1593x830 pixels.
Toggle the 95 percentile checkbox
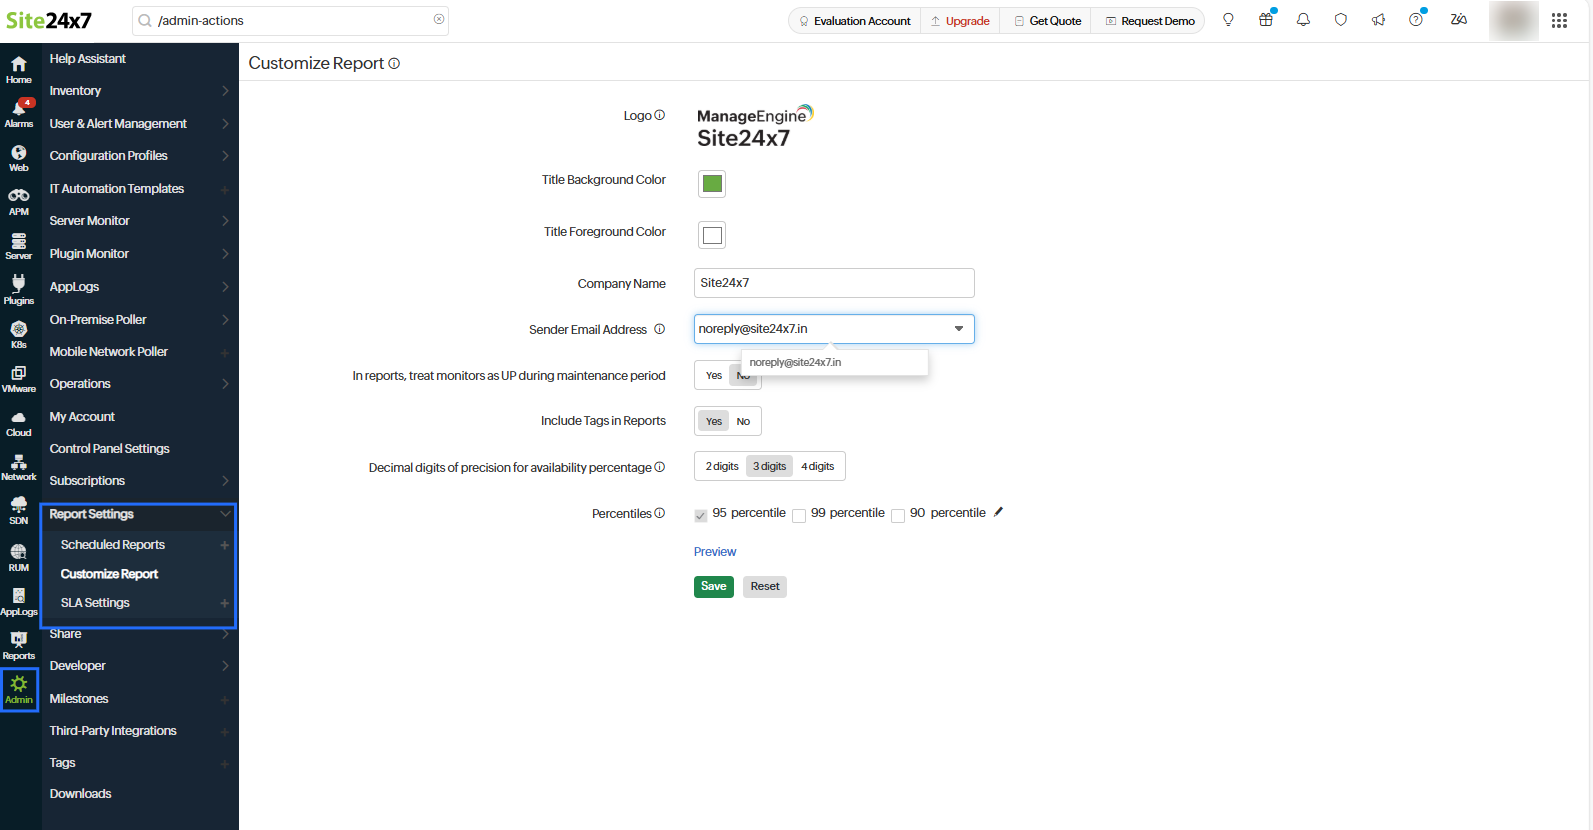click(700, 516)
